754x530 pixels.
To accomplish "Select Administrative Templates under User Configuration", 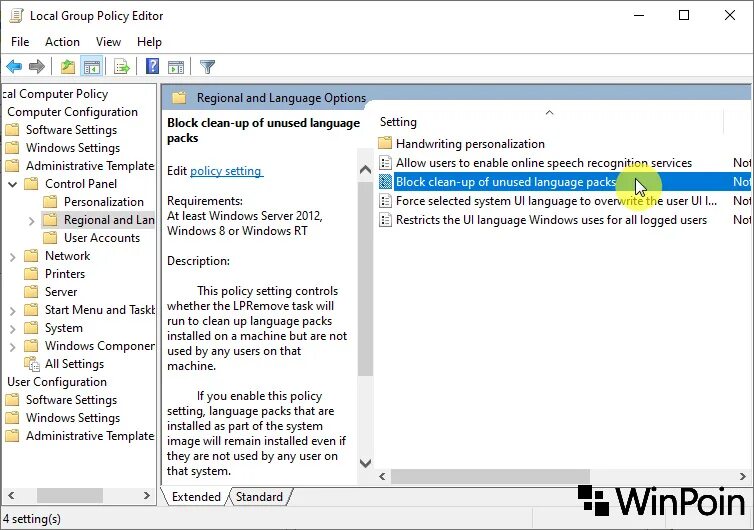I will coord(90,436).
